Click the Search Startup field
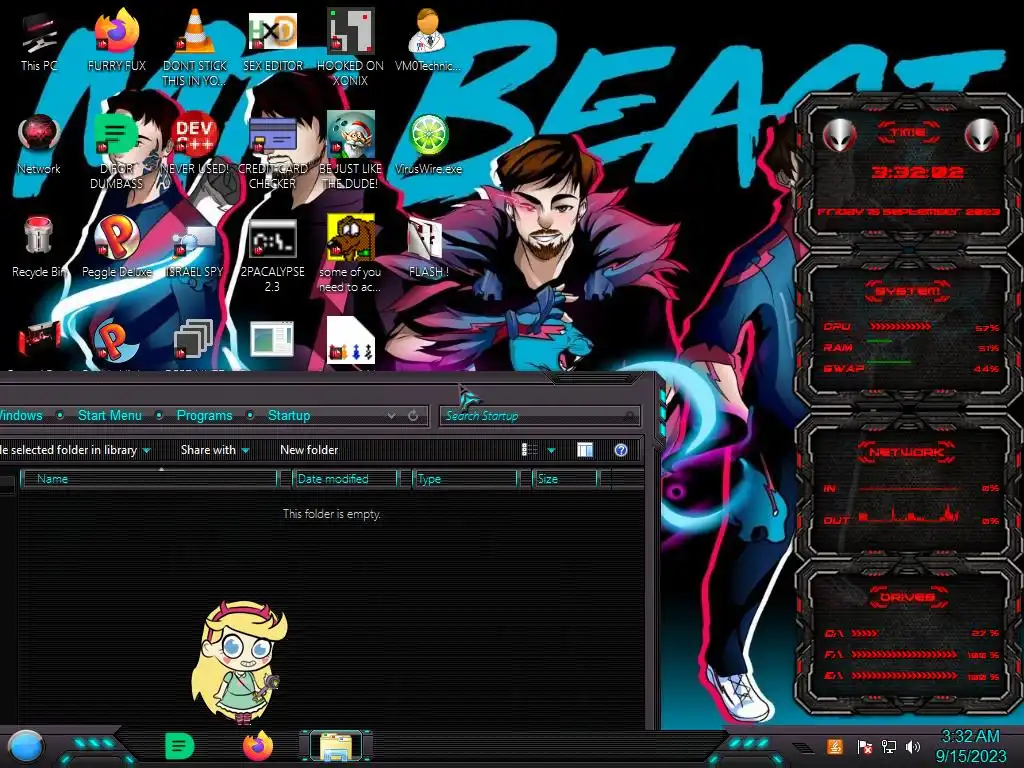The image size is (1024, 768). tap(539, 416)
